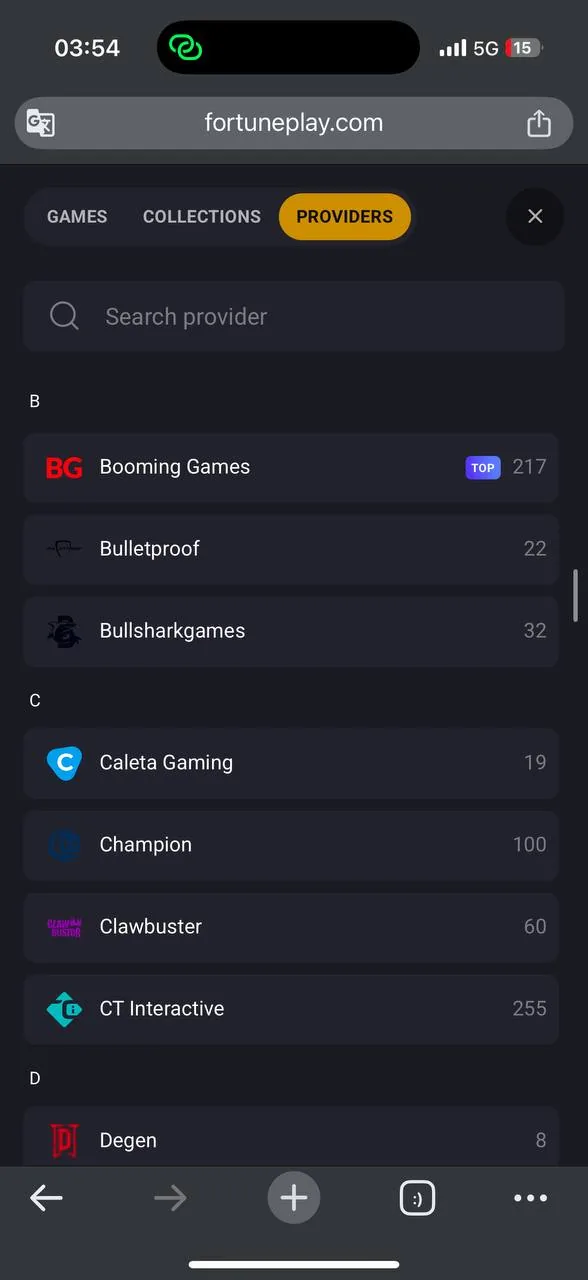Tap the CT Interactive teal logo icon
The height and width of the screenshot is (1280, 588).
64,1009
